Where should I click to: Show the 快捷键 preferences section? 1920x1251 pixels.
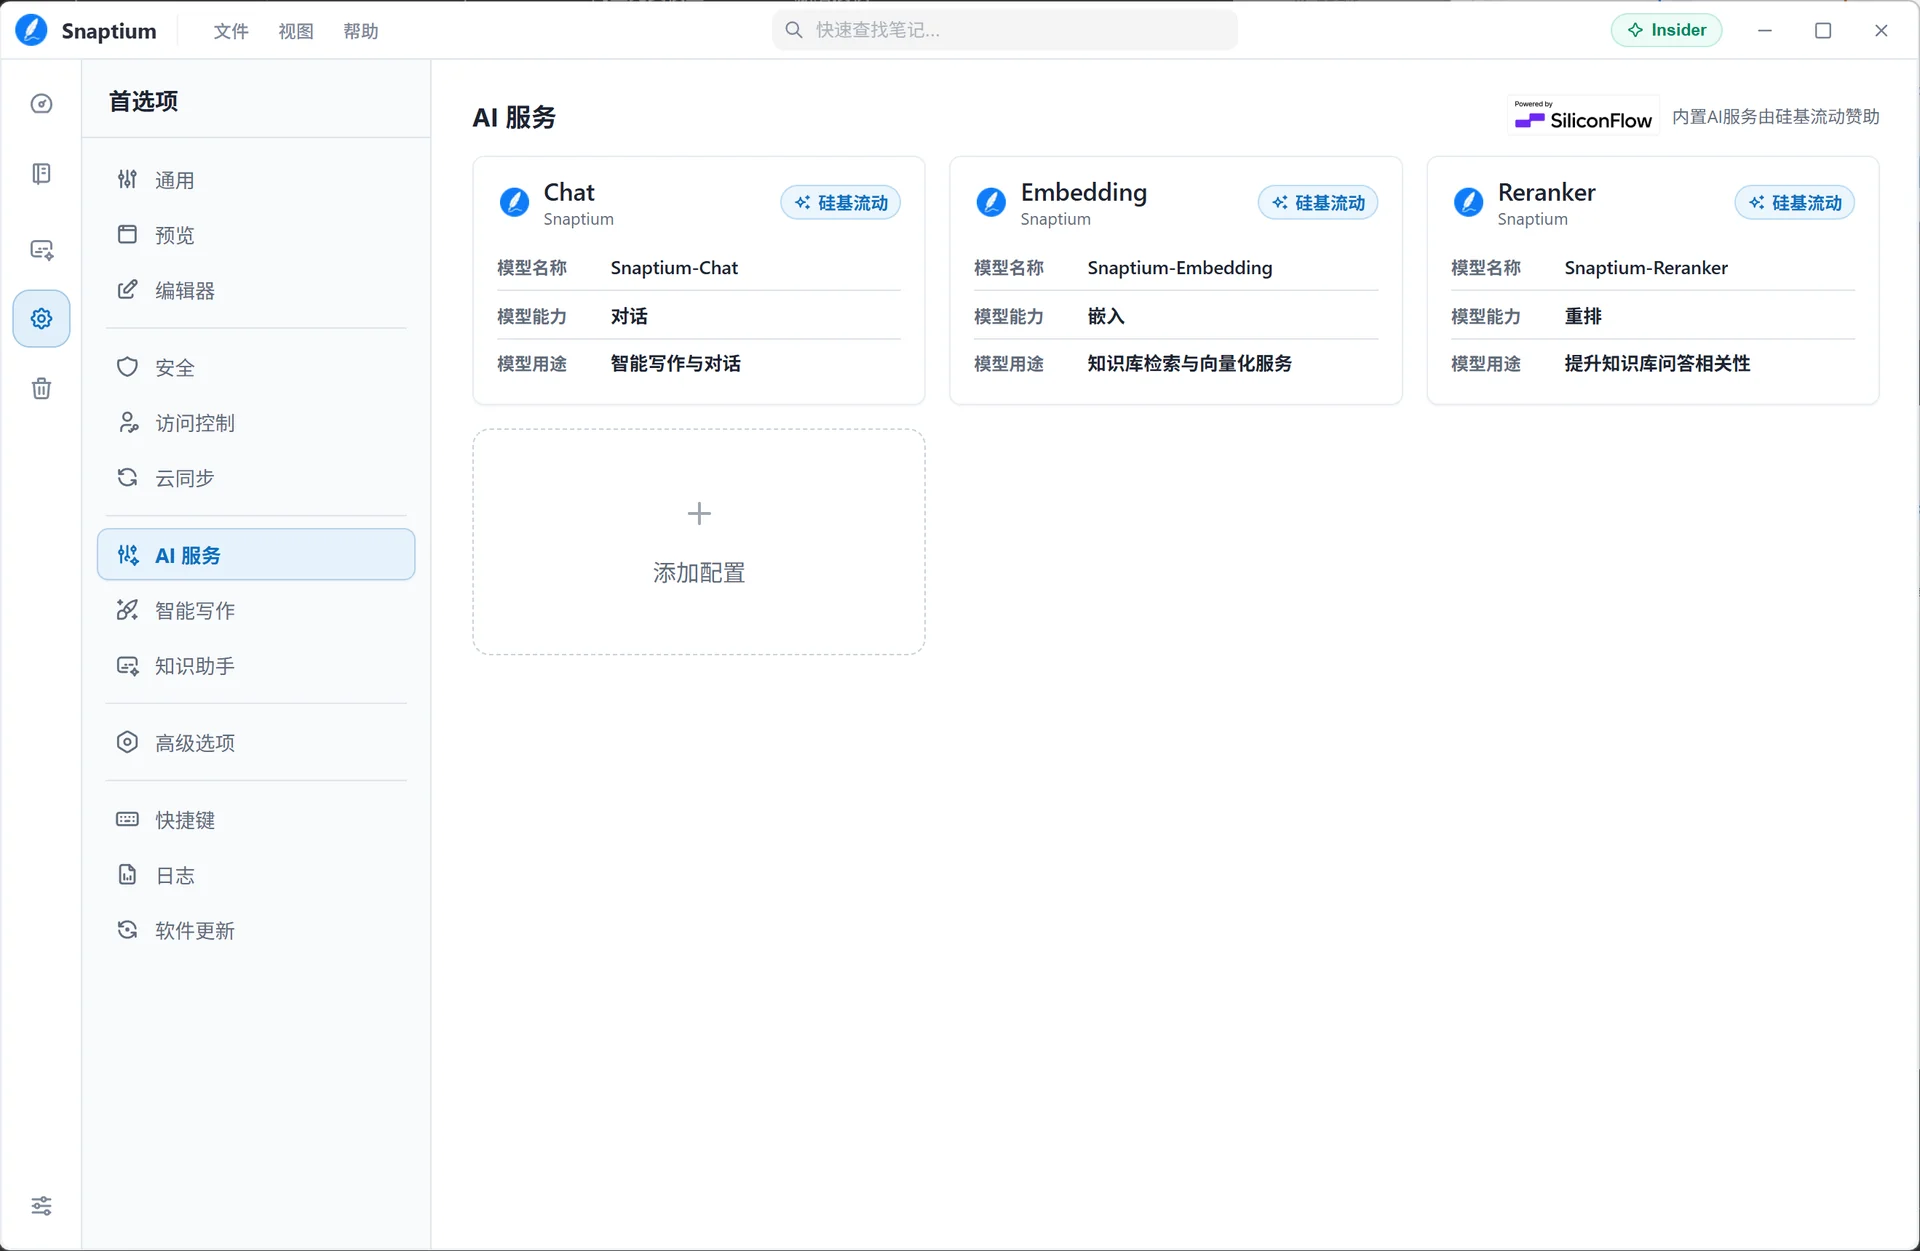[x=256, y=820]
